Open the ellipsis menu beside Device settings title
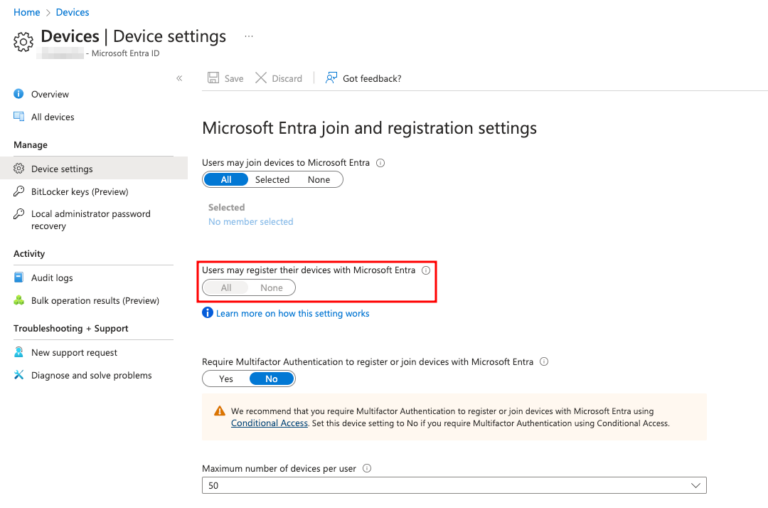This screenshot has width=768, height=508. 249,36
